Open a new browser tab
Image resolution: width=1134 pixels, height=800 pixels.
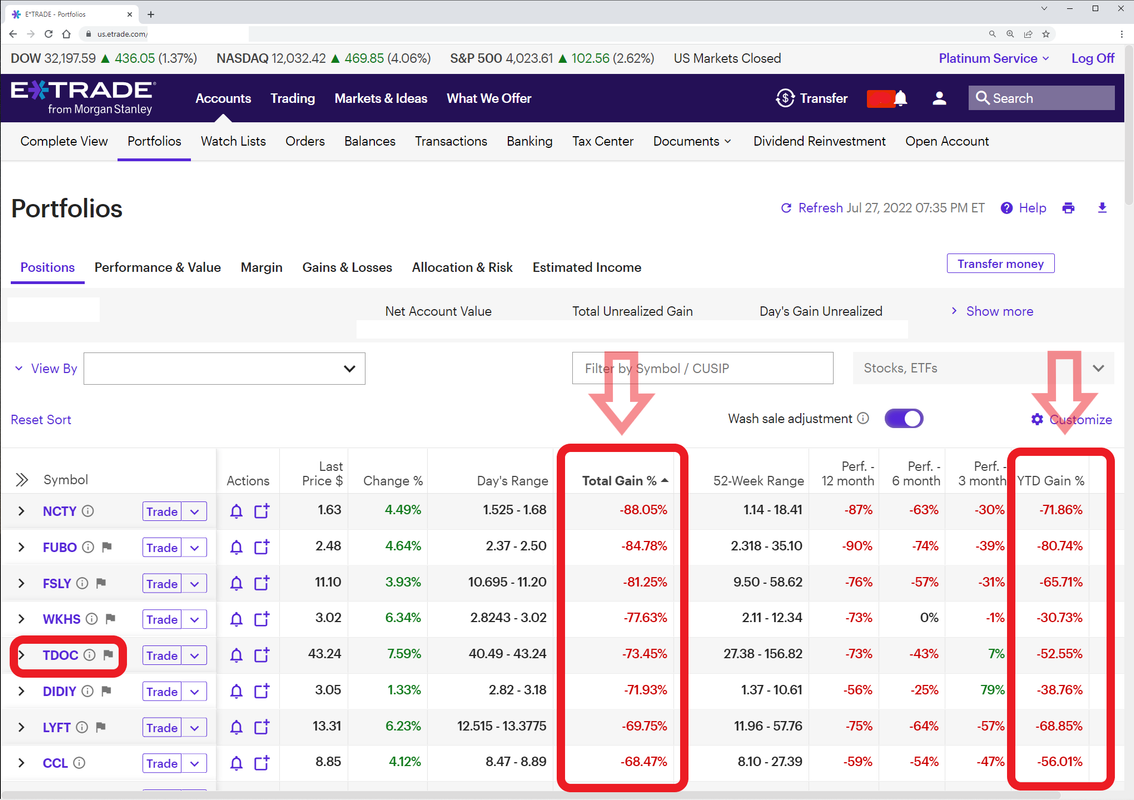pyautogui.click(x=150, y=14)
